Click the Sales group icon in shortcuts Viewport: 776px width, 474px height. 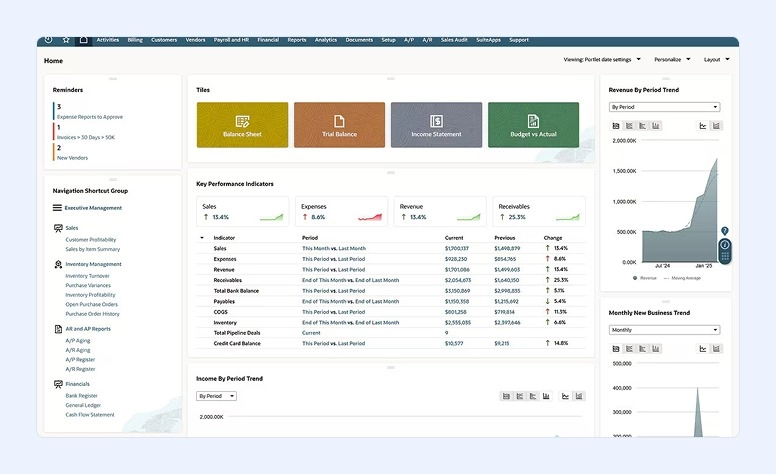(58, 228)
